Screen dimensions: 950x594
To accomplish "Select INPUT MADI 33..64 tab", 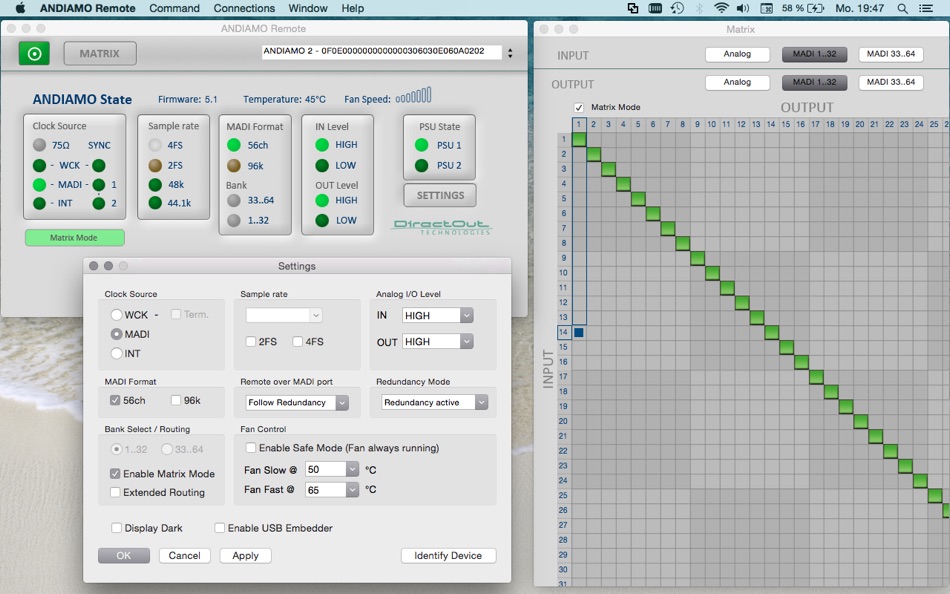I will coord(891,54).
